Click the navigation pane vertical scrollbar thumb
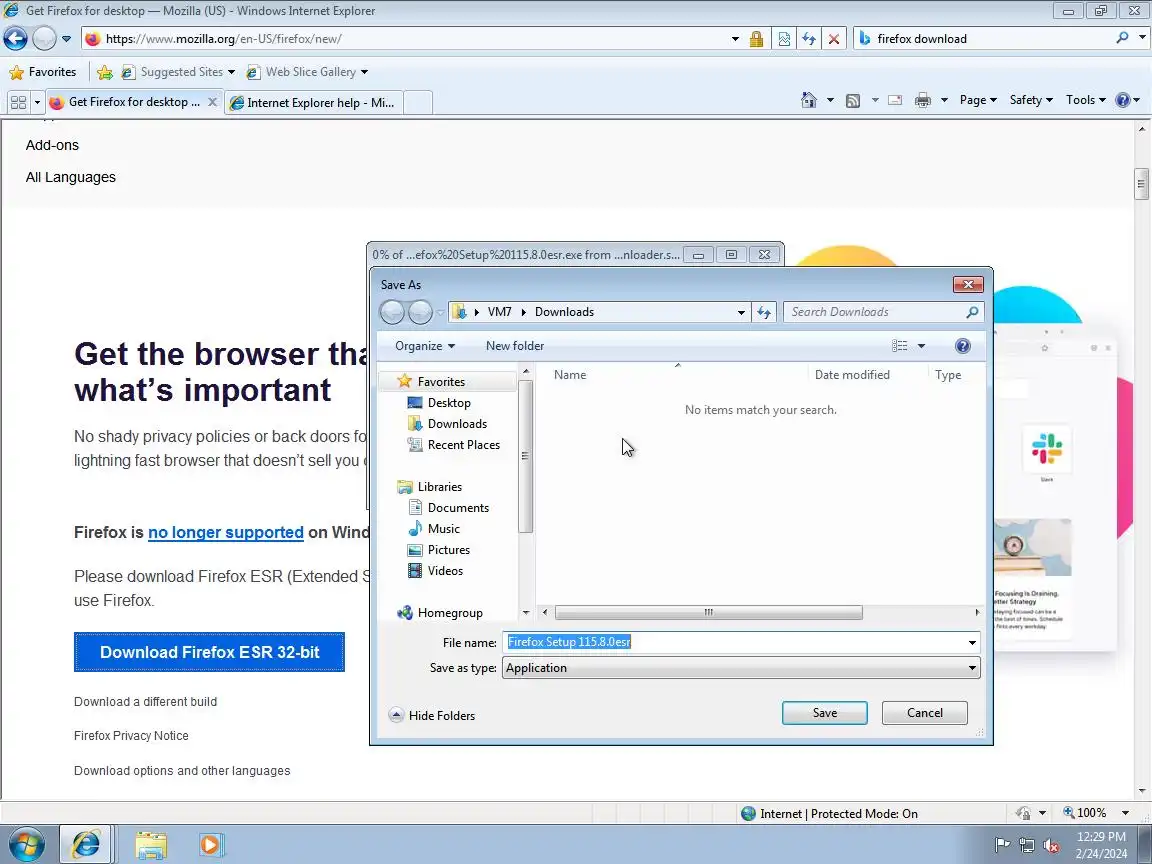Image resolution: width=1152 pixels, height=864 pixels. coord(525,456)
